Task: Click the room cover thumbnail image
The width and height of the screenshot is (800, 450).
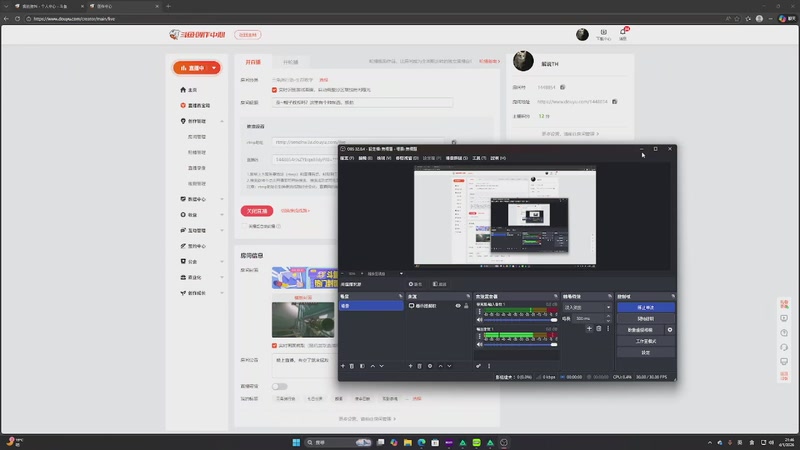Action: (303, 319)
